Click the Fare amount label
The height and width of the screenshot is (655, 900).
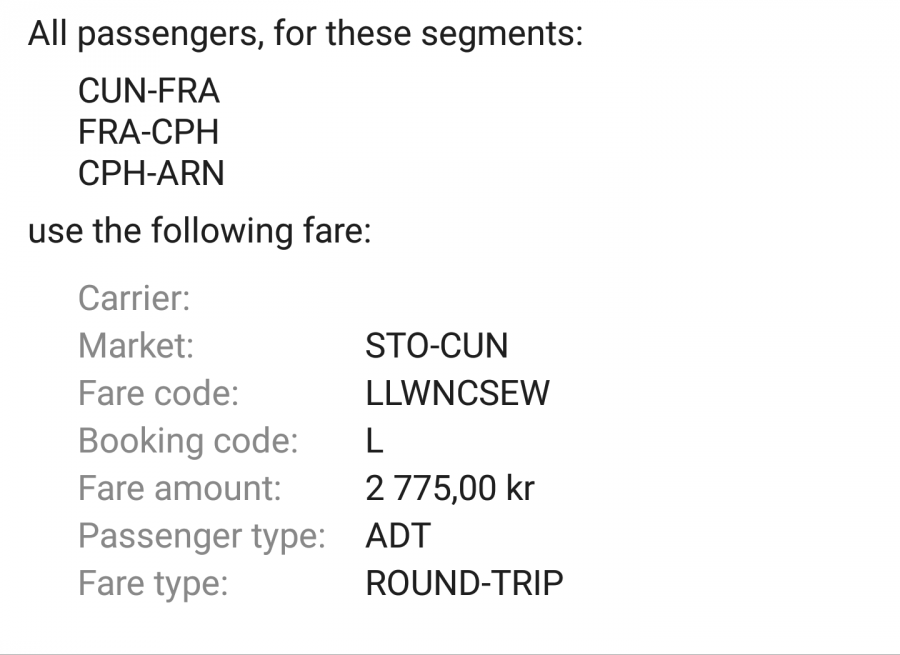click(x=179, y=489)
